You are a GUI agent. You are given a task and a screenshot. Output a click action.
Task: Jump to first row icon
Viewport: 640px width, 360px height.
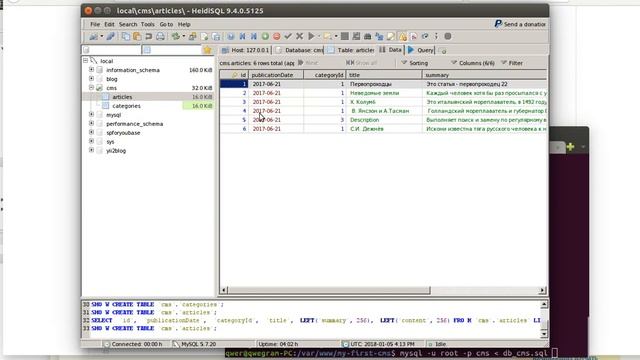(x=242, y=37)
